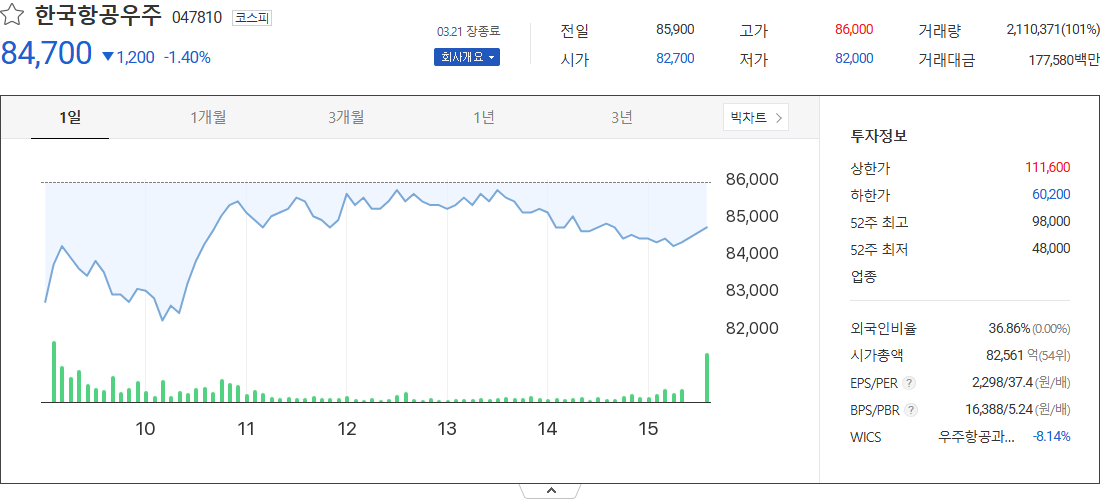The height and width of the screenshot is (500, 1100).
Task: Click the current price 84,700
Action: (x=46, y=53)
